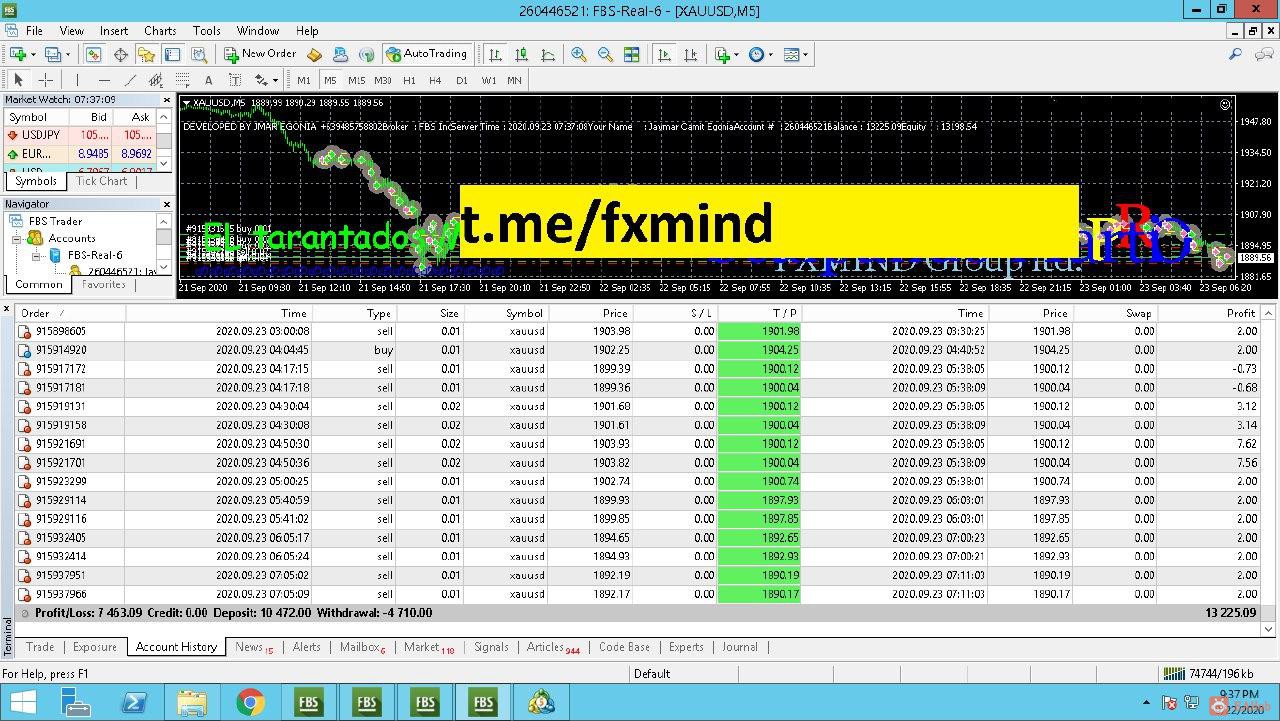Viewport: 1280px width, 721px height.
Task: Close the Market Watch panel
Action: coord(167,100)
